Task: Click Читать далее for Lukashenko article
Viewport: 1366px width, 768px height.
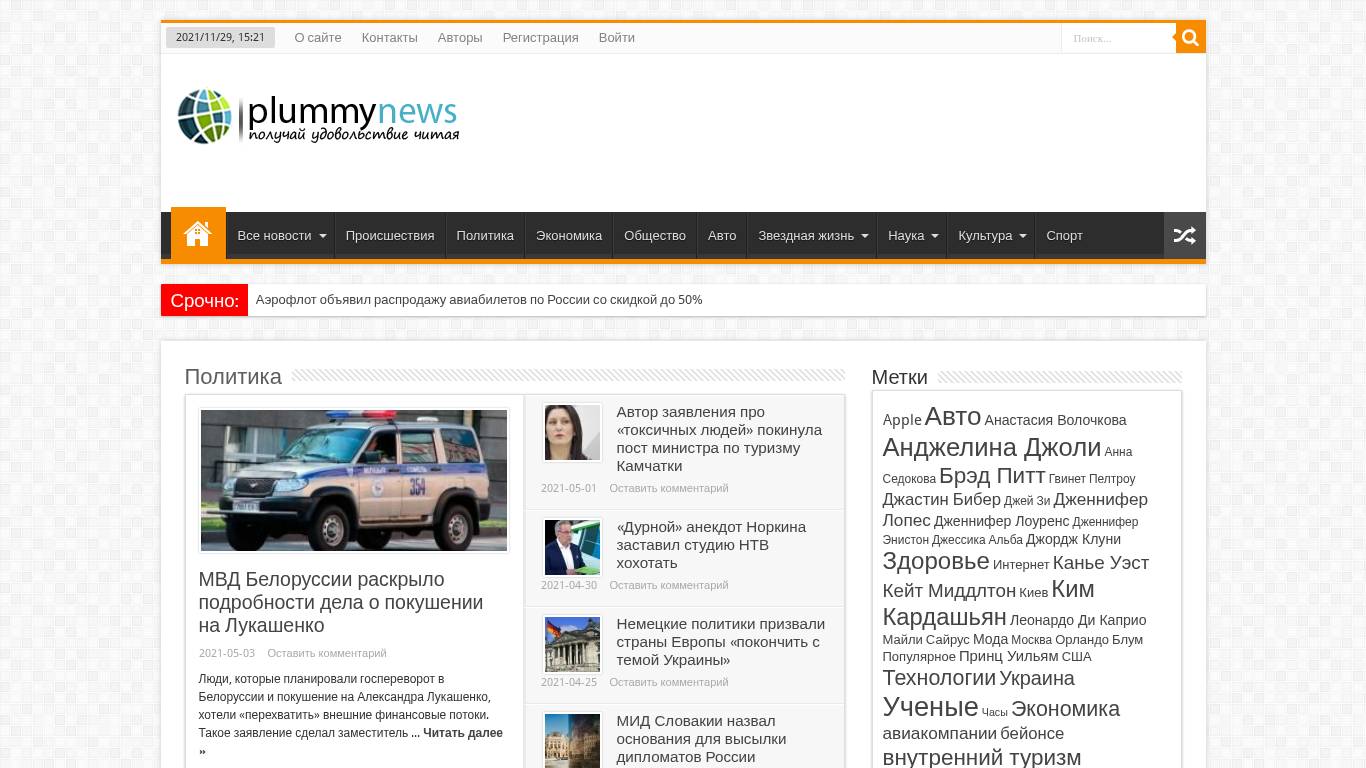Action: click(463, 733)
